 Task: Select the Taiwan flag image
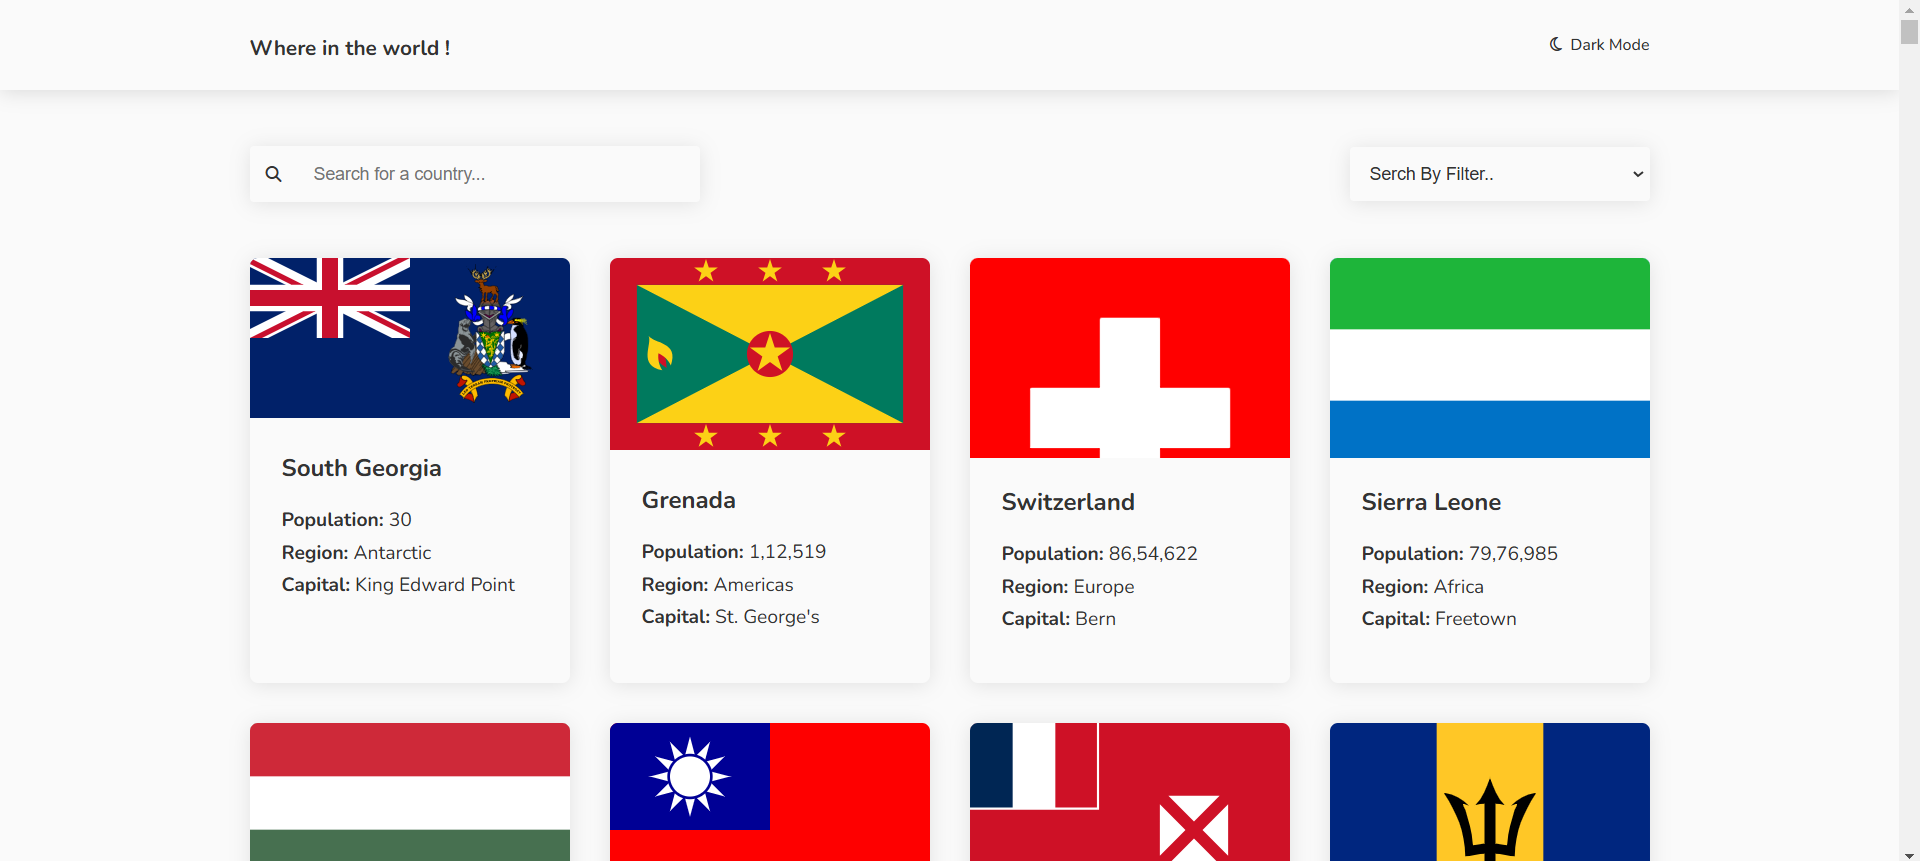770,791
